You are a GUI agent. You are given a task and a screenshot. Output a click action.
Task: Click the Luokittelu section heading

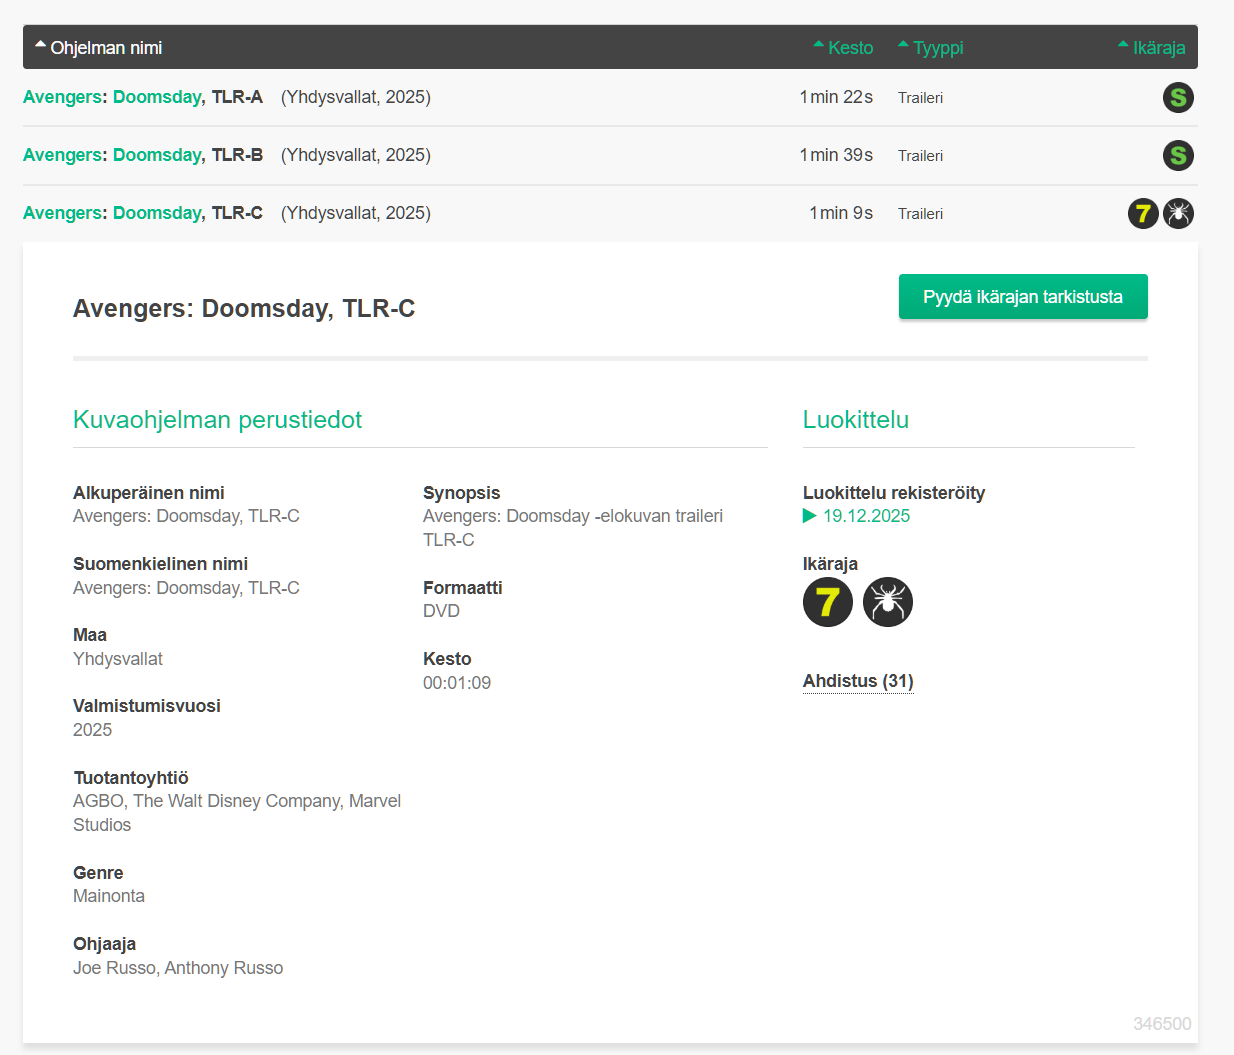pyautogui.click(x=856, y=420)
